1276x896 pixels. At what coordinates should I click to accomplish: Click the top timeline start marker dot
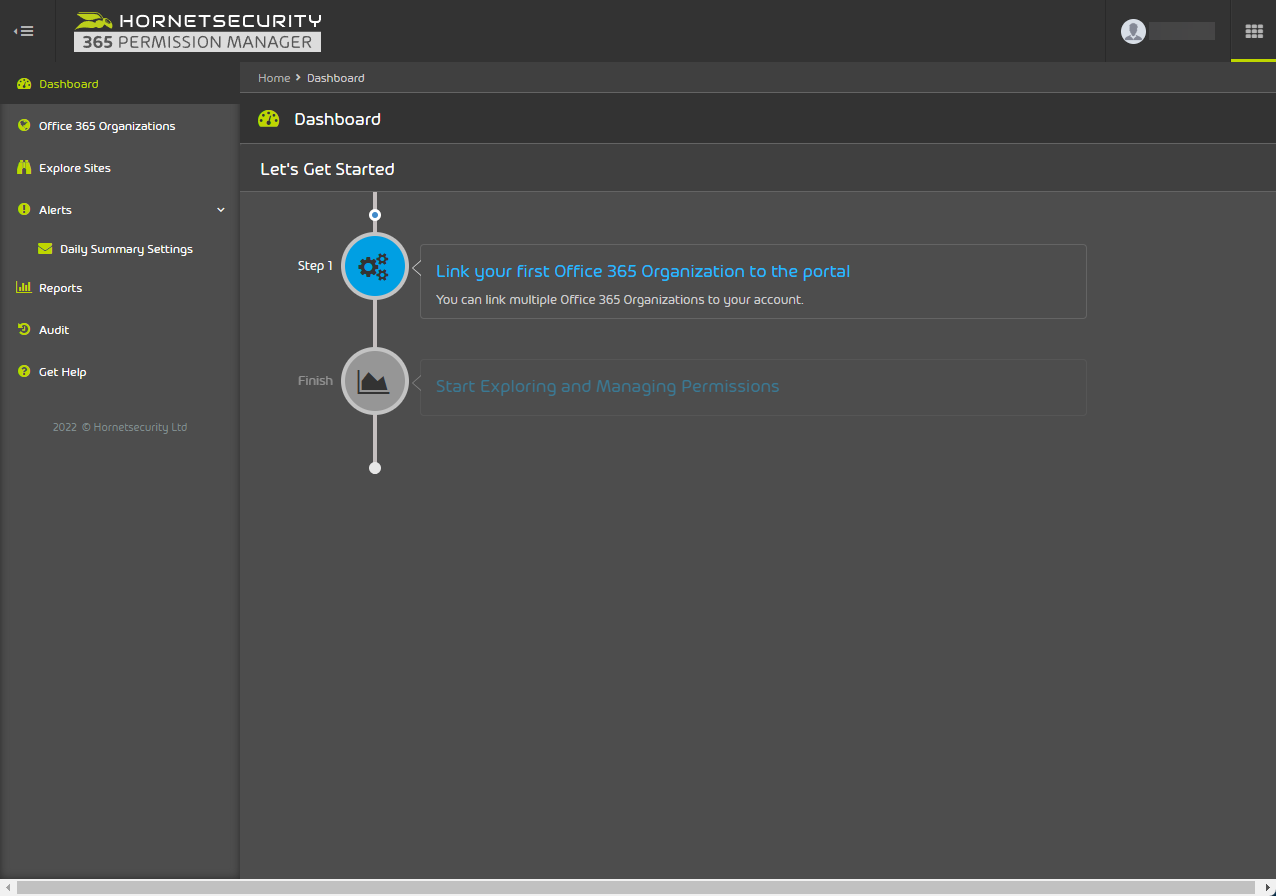375,215
